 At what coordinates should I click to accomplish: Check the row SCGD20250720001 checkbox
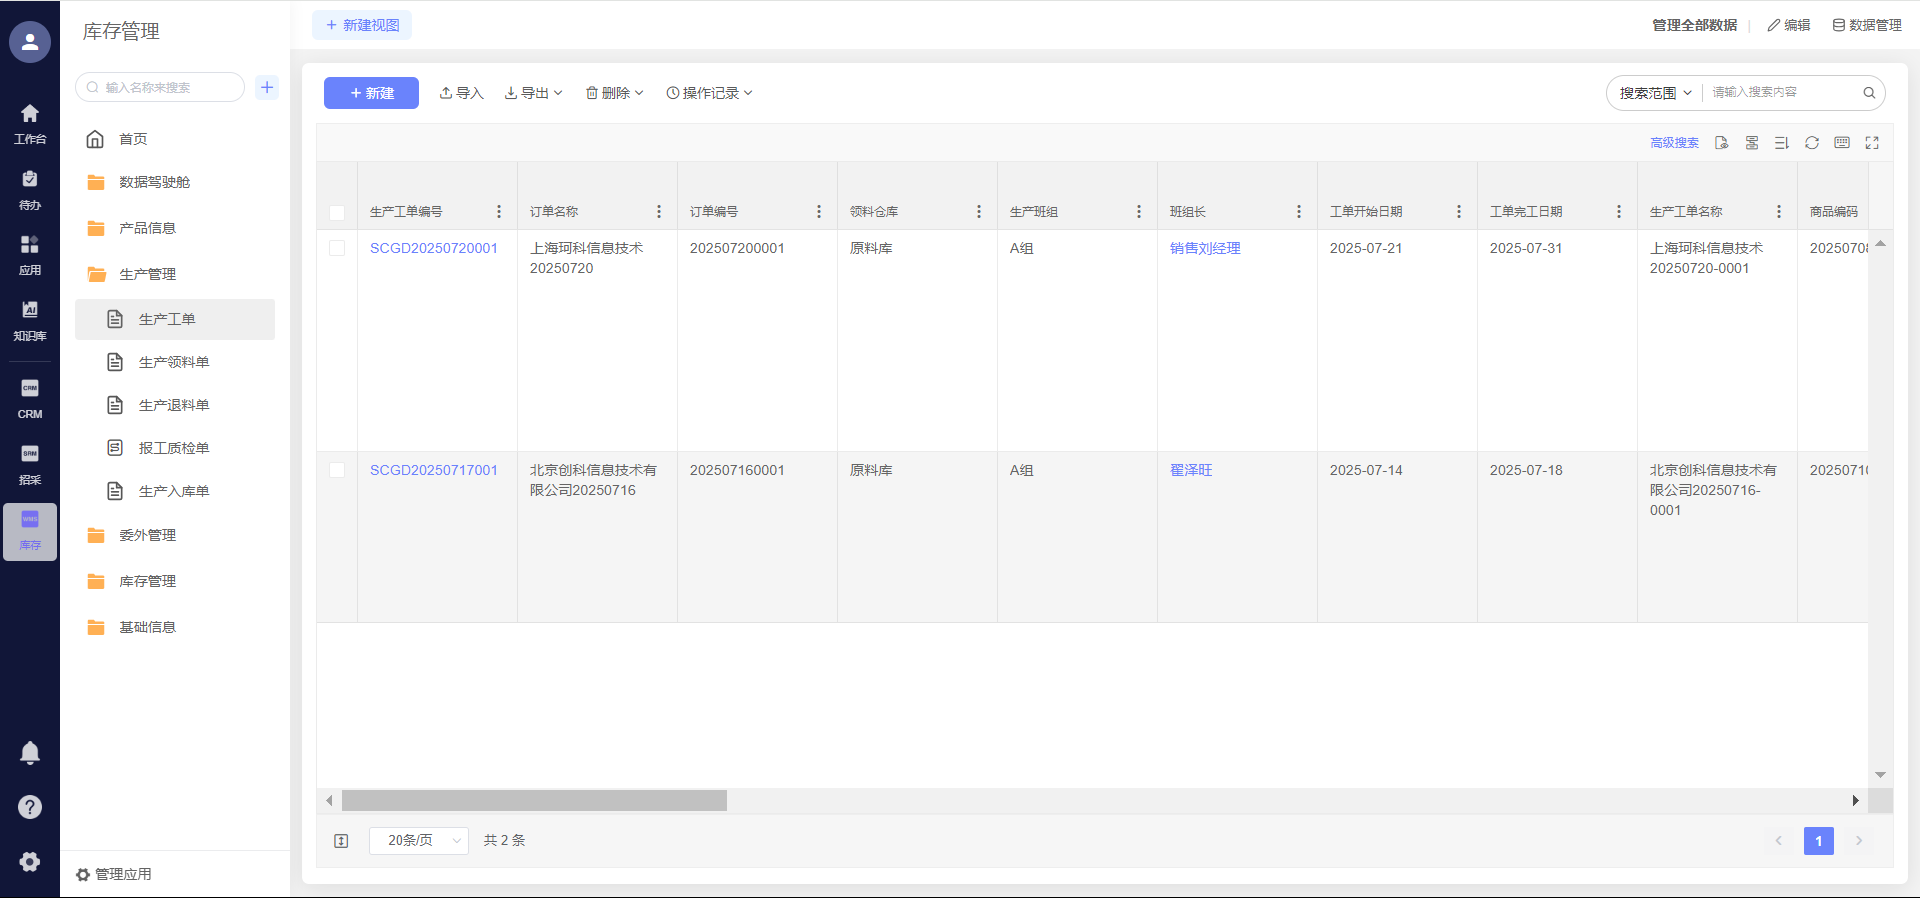click(x=337, y=248)
